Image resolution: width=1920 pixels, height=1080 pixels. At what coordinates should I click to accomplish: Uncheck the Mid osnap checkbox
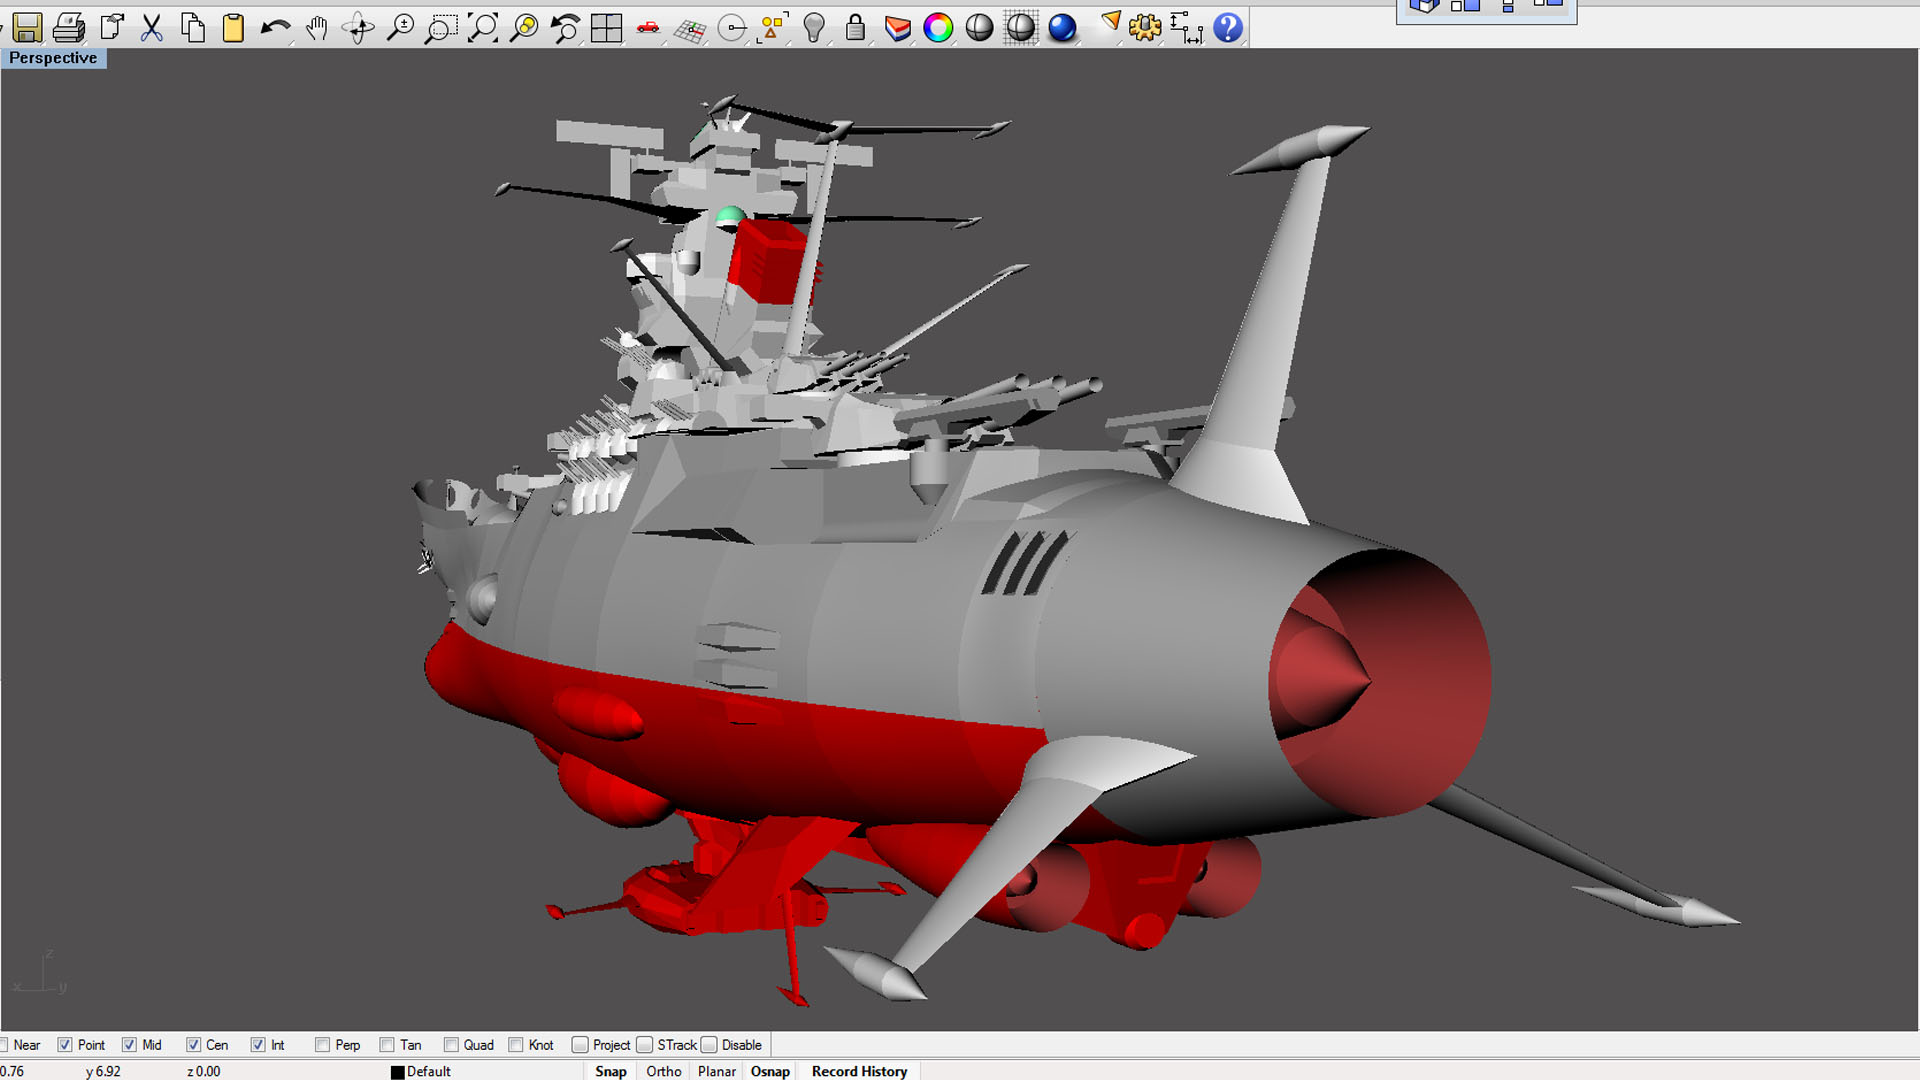pos(129,1045)
